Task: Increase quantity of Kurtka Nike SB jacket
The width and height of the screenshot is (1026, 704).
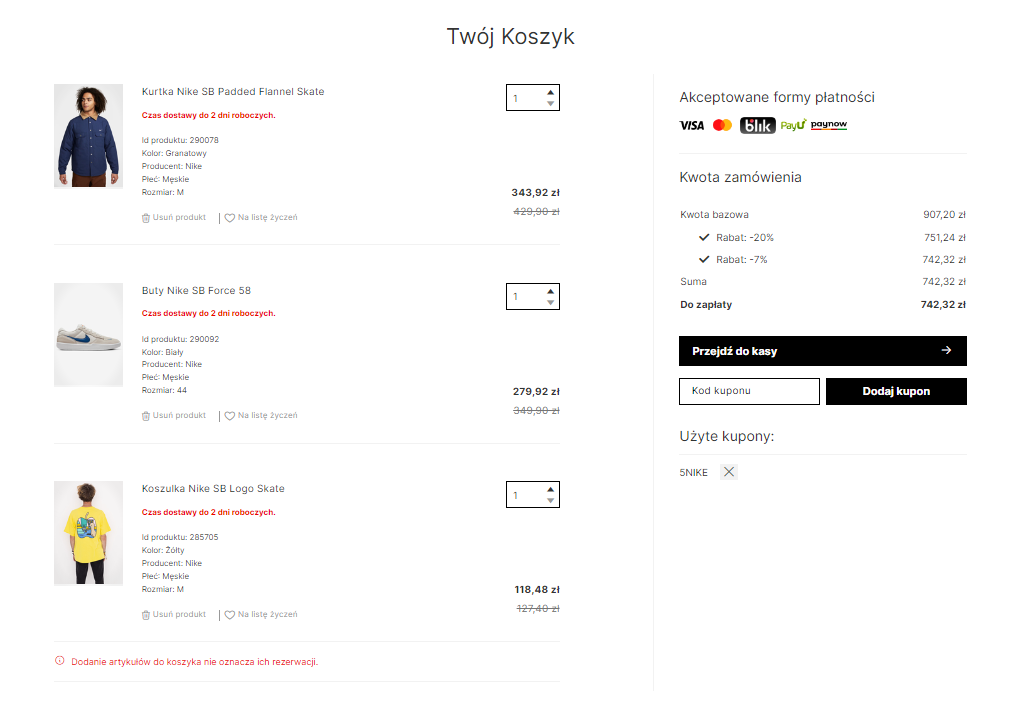Action: (x=550, y=92)
